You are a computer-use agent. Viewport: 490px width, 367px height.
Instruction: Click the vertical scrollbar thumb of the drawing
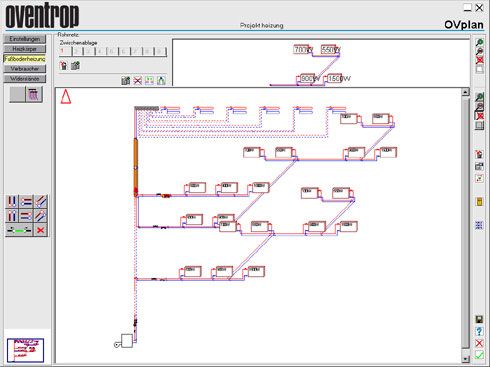[466, 223]
